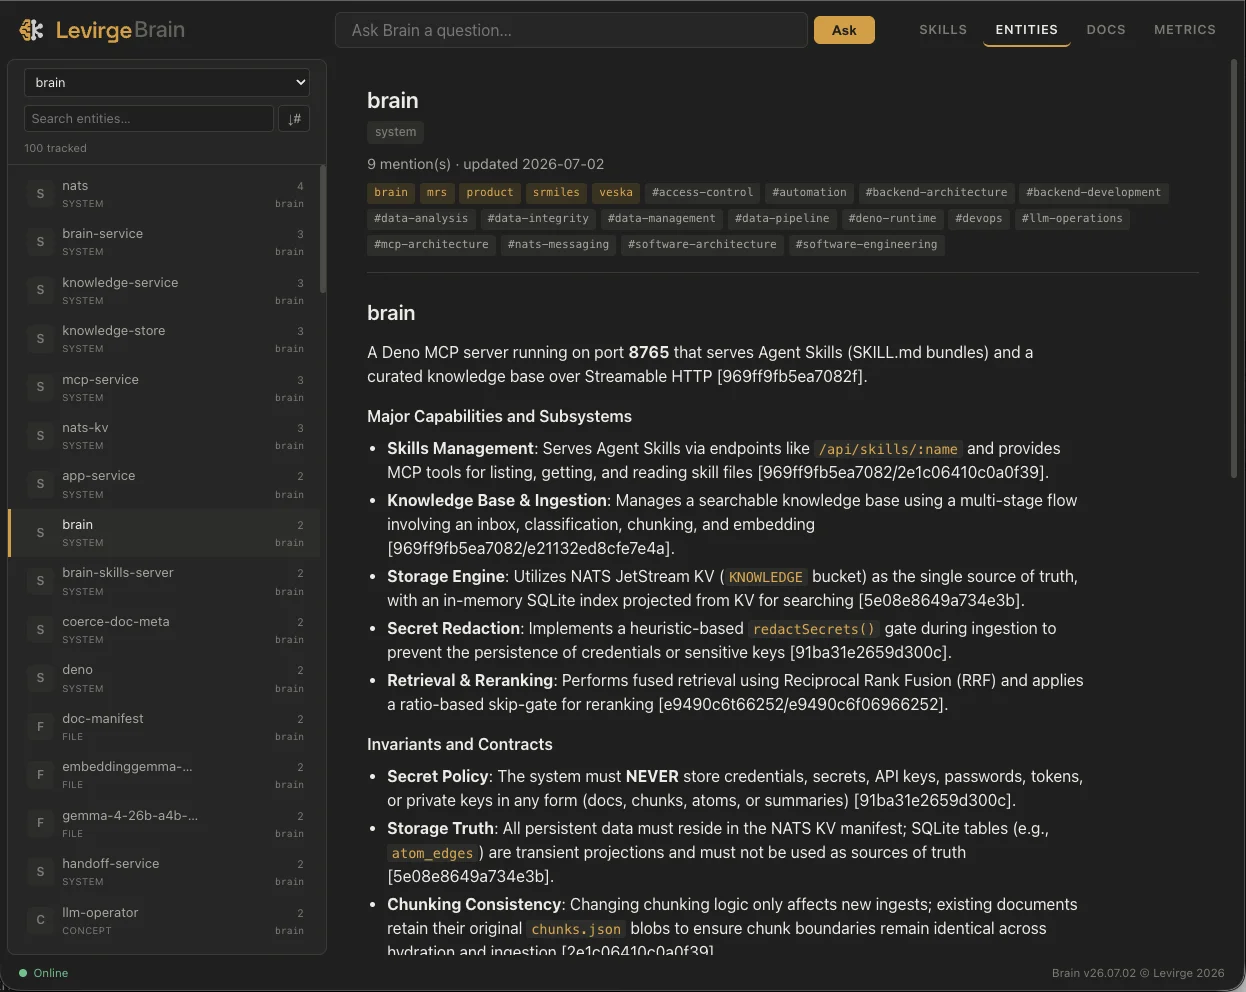Image resolution: width=1246 pixels, height=992 pixels.
Task: Open the DOCS tab
Action: pos(1106,30)
